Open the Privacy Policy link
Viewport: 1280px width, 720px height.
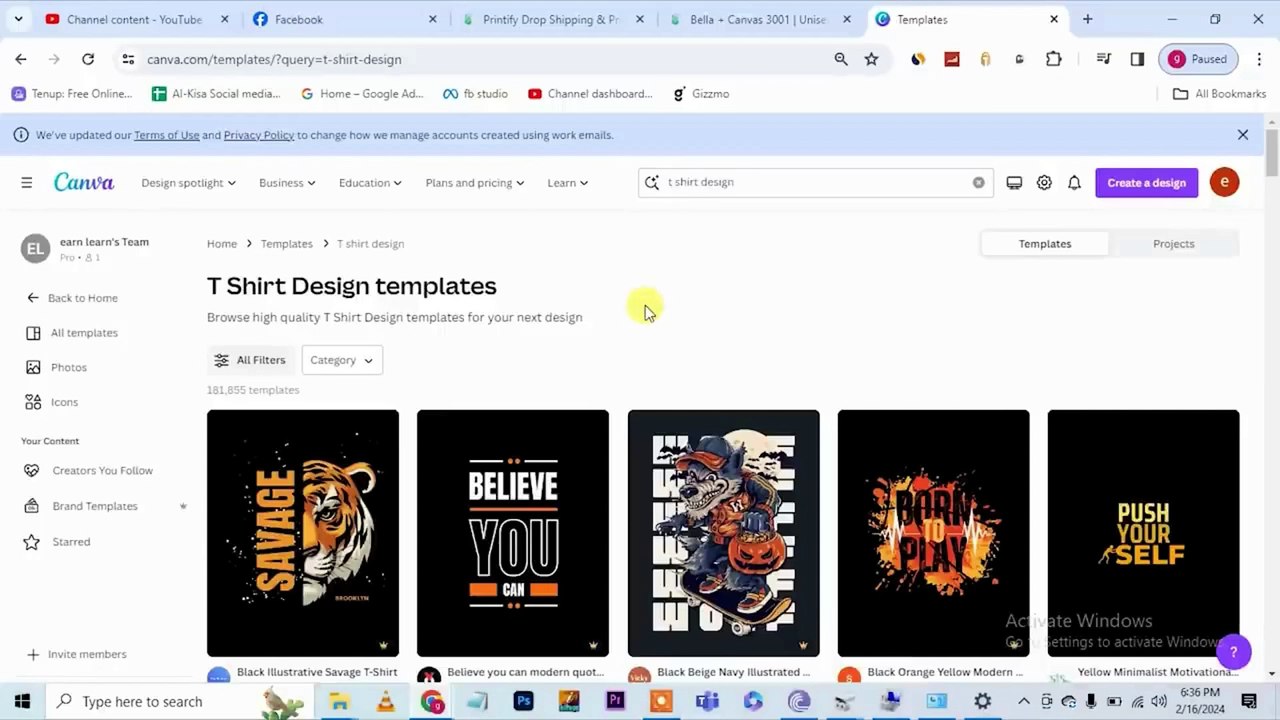tap(258, 135)
